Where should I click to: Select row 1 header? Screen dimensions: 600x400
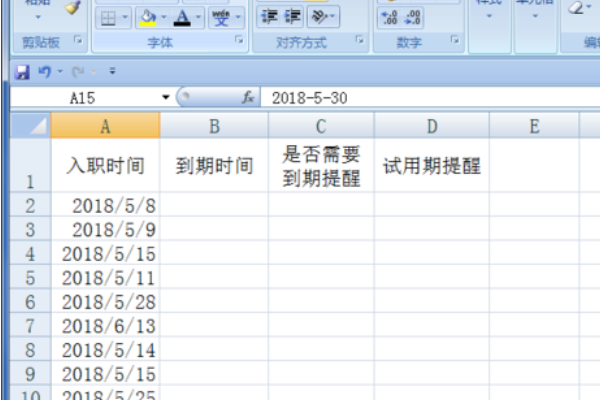click(x=31, y=165)
